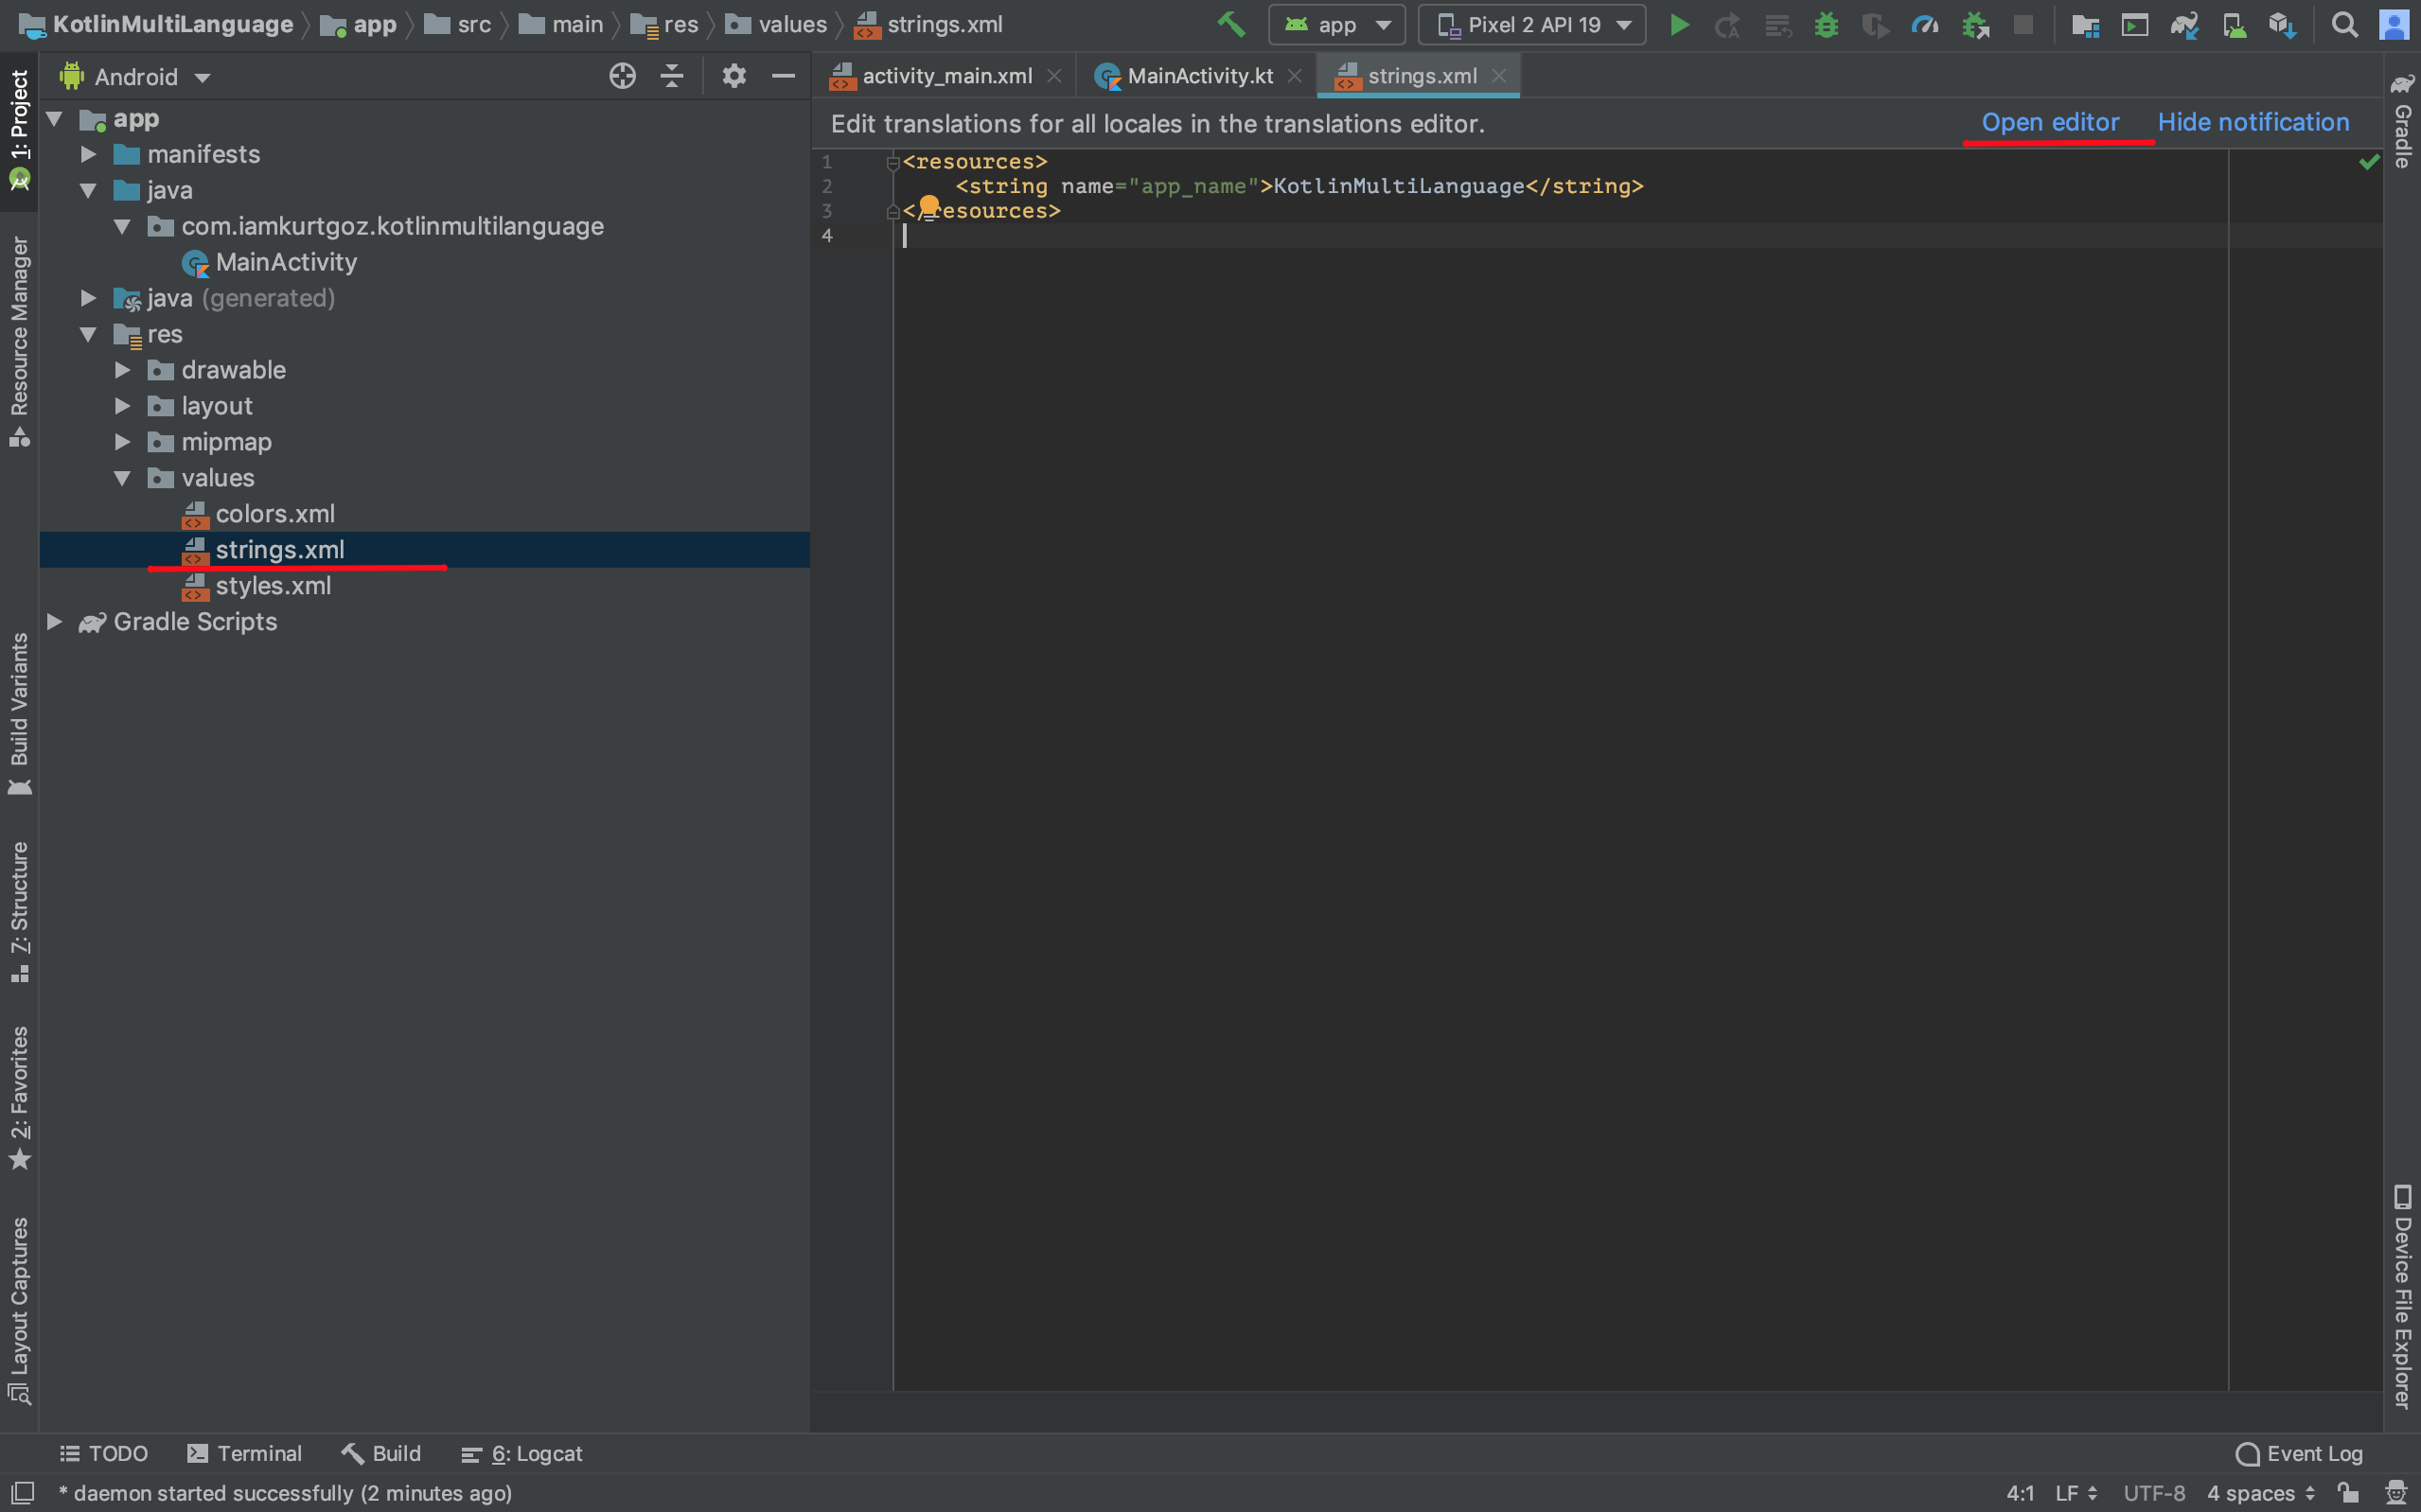Screen dimensions: 2421x1512
Task: Click the Search Everywhere magnifier icon
Action: (2344, 25)
